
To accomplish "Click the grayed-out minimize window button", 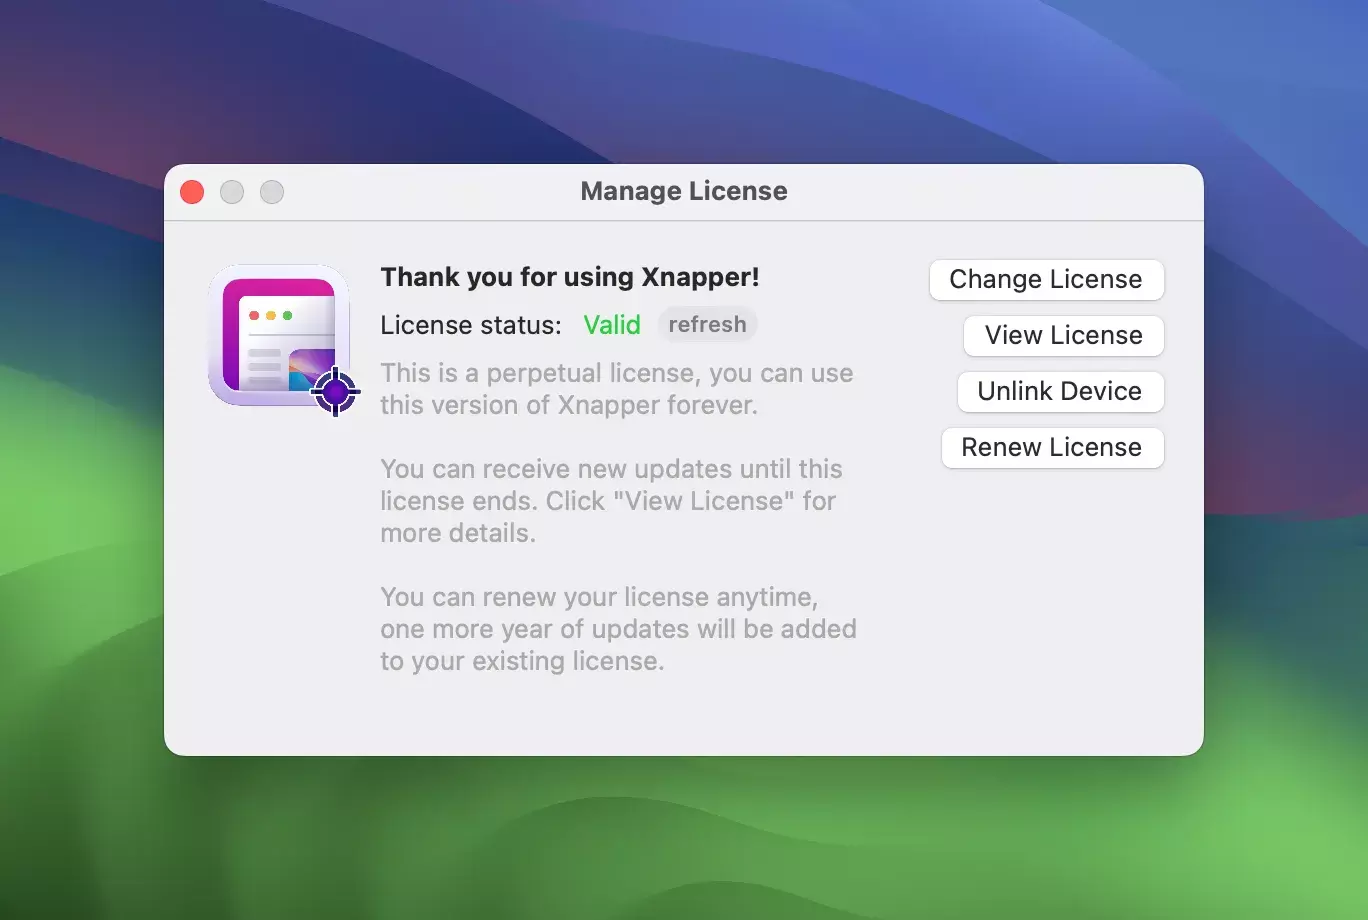I will pos(232,192).
